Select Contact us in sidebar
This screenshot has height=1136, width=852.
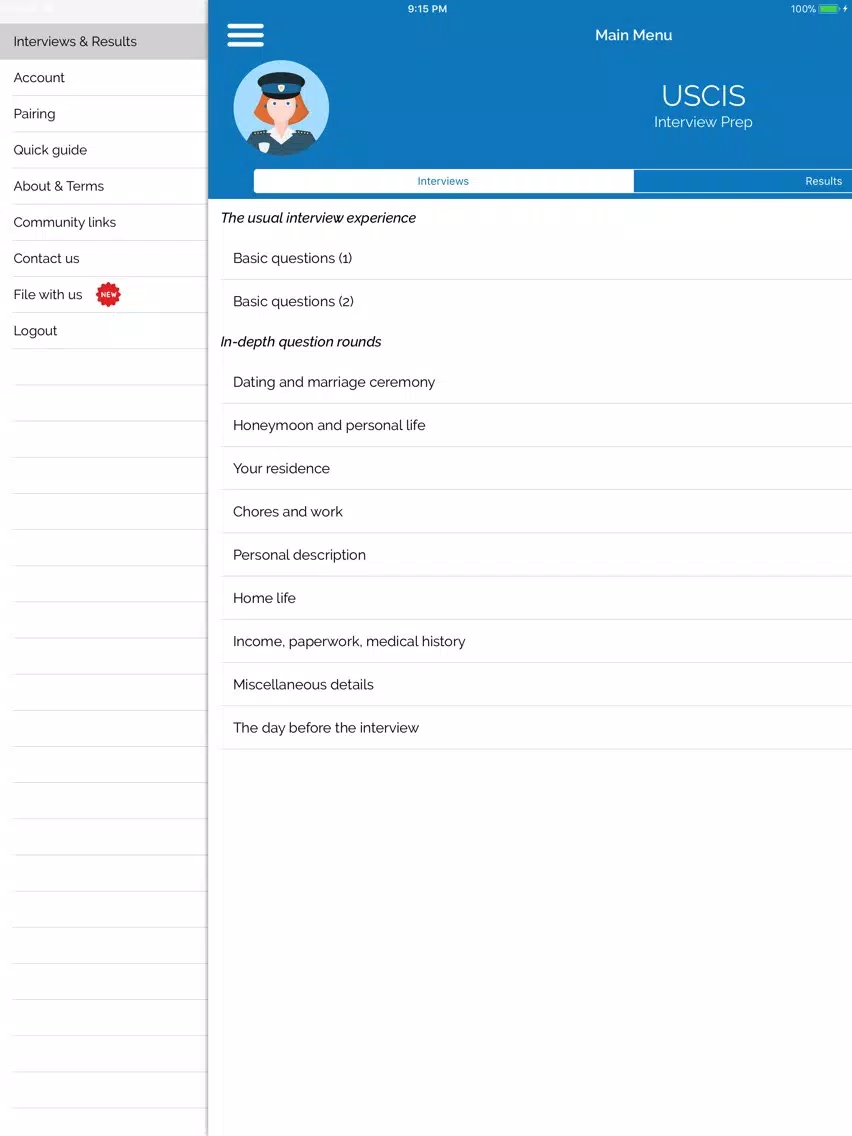coord(104,259)
